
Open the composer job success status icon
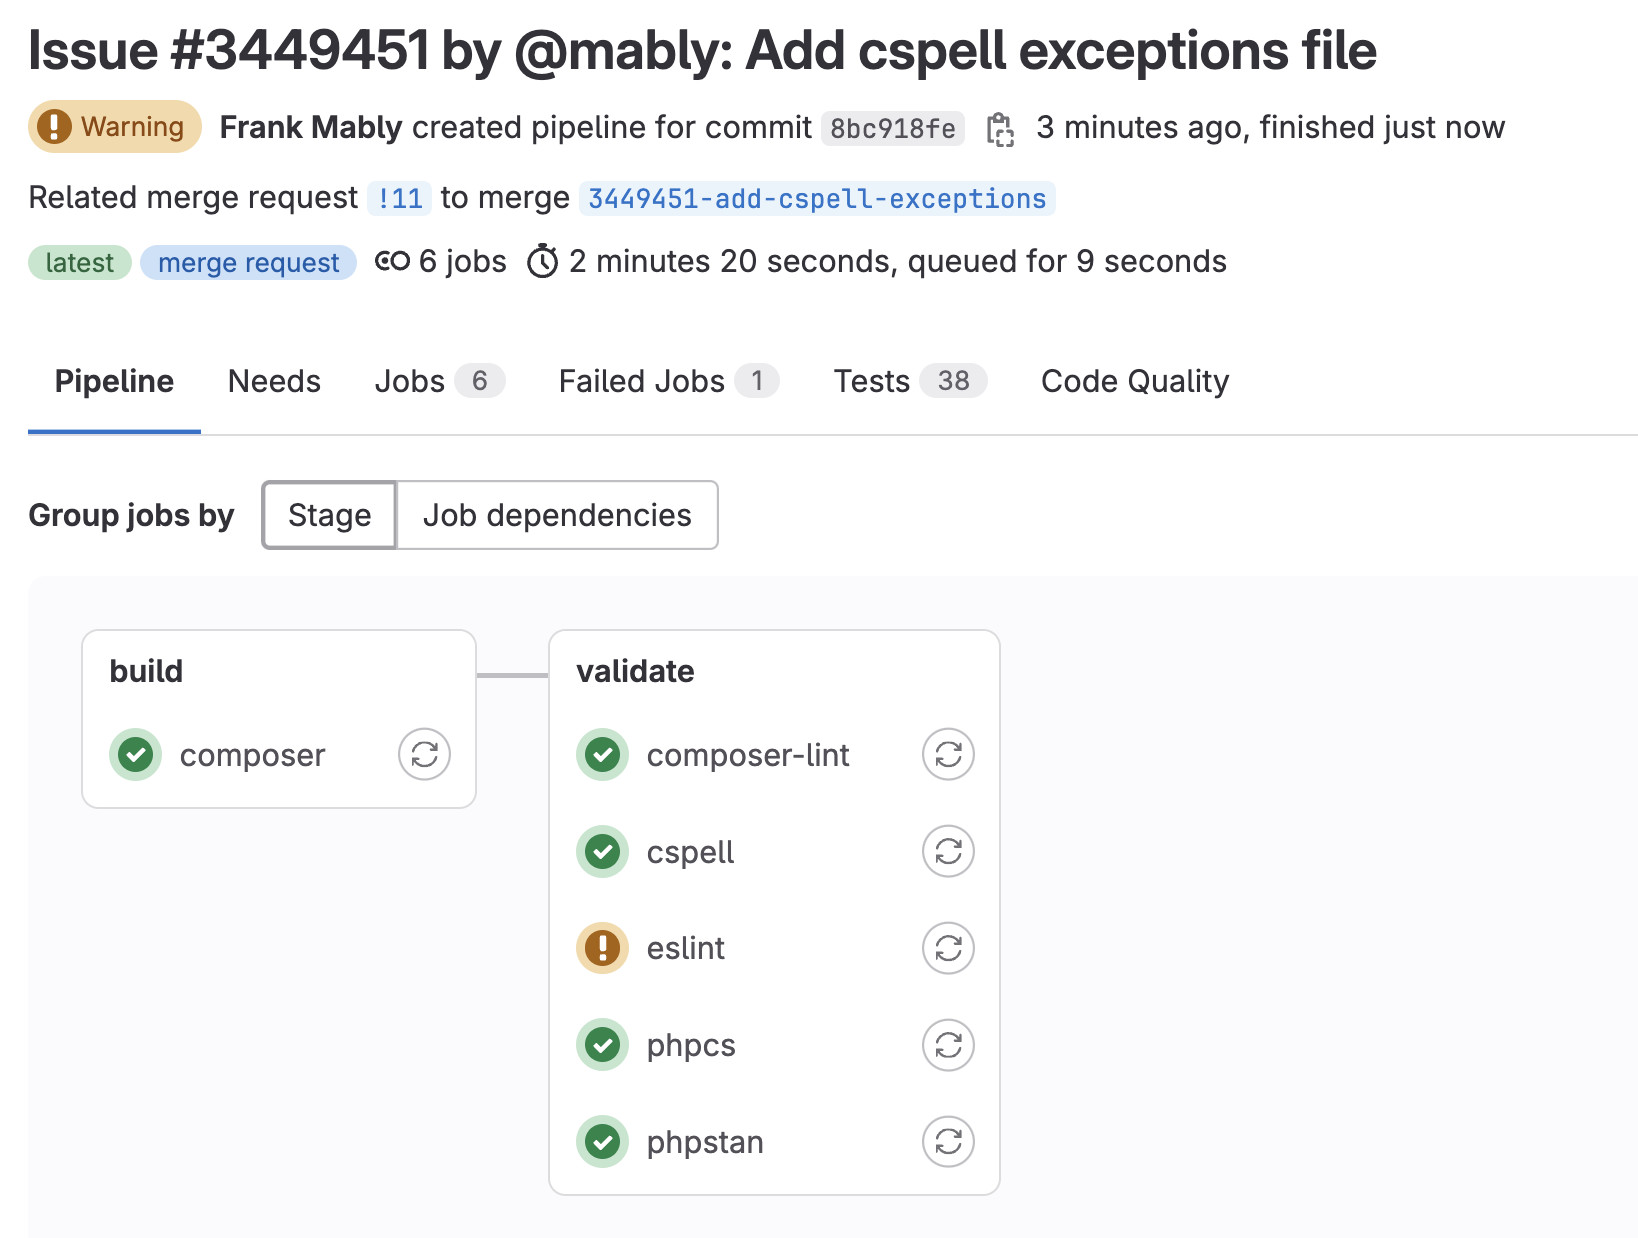136,754
